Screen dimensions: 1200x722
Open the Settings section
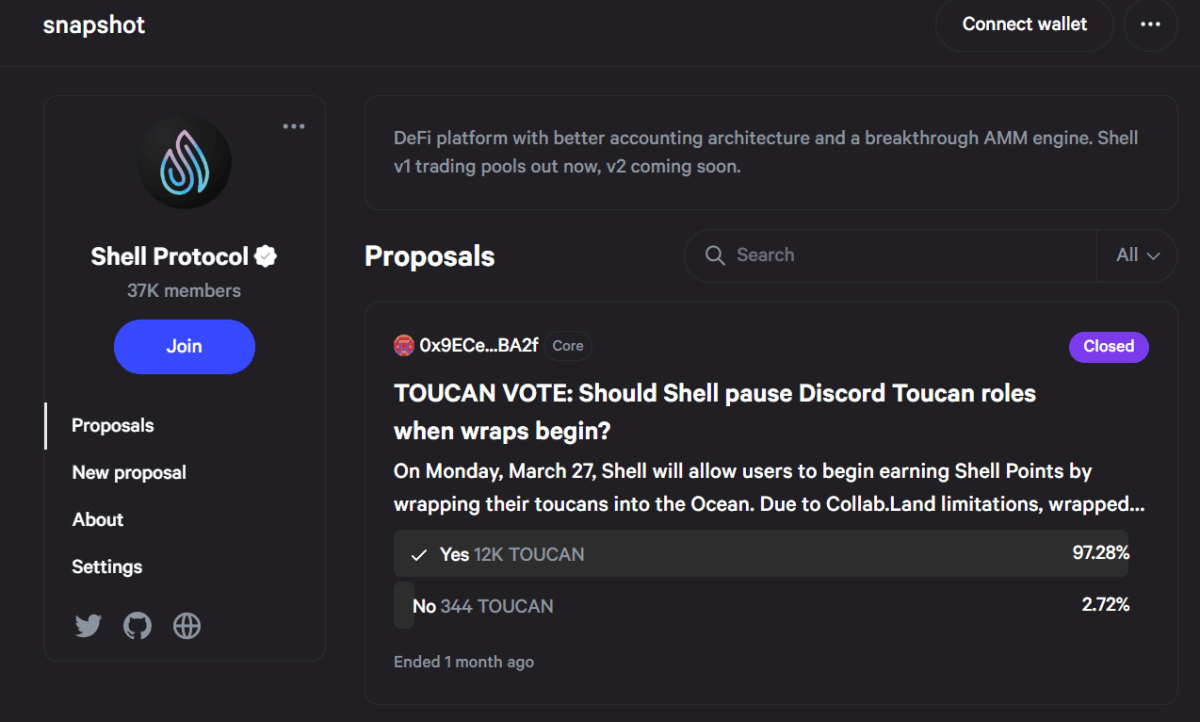click(x=106, y=567)
